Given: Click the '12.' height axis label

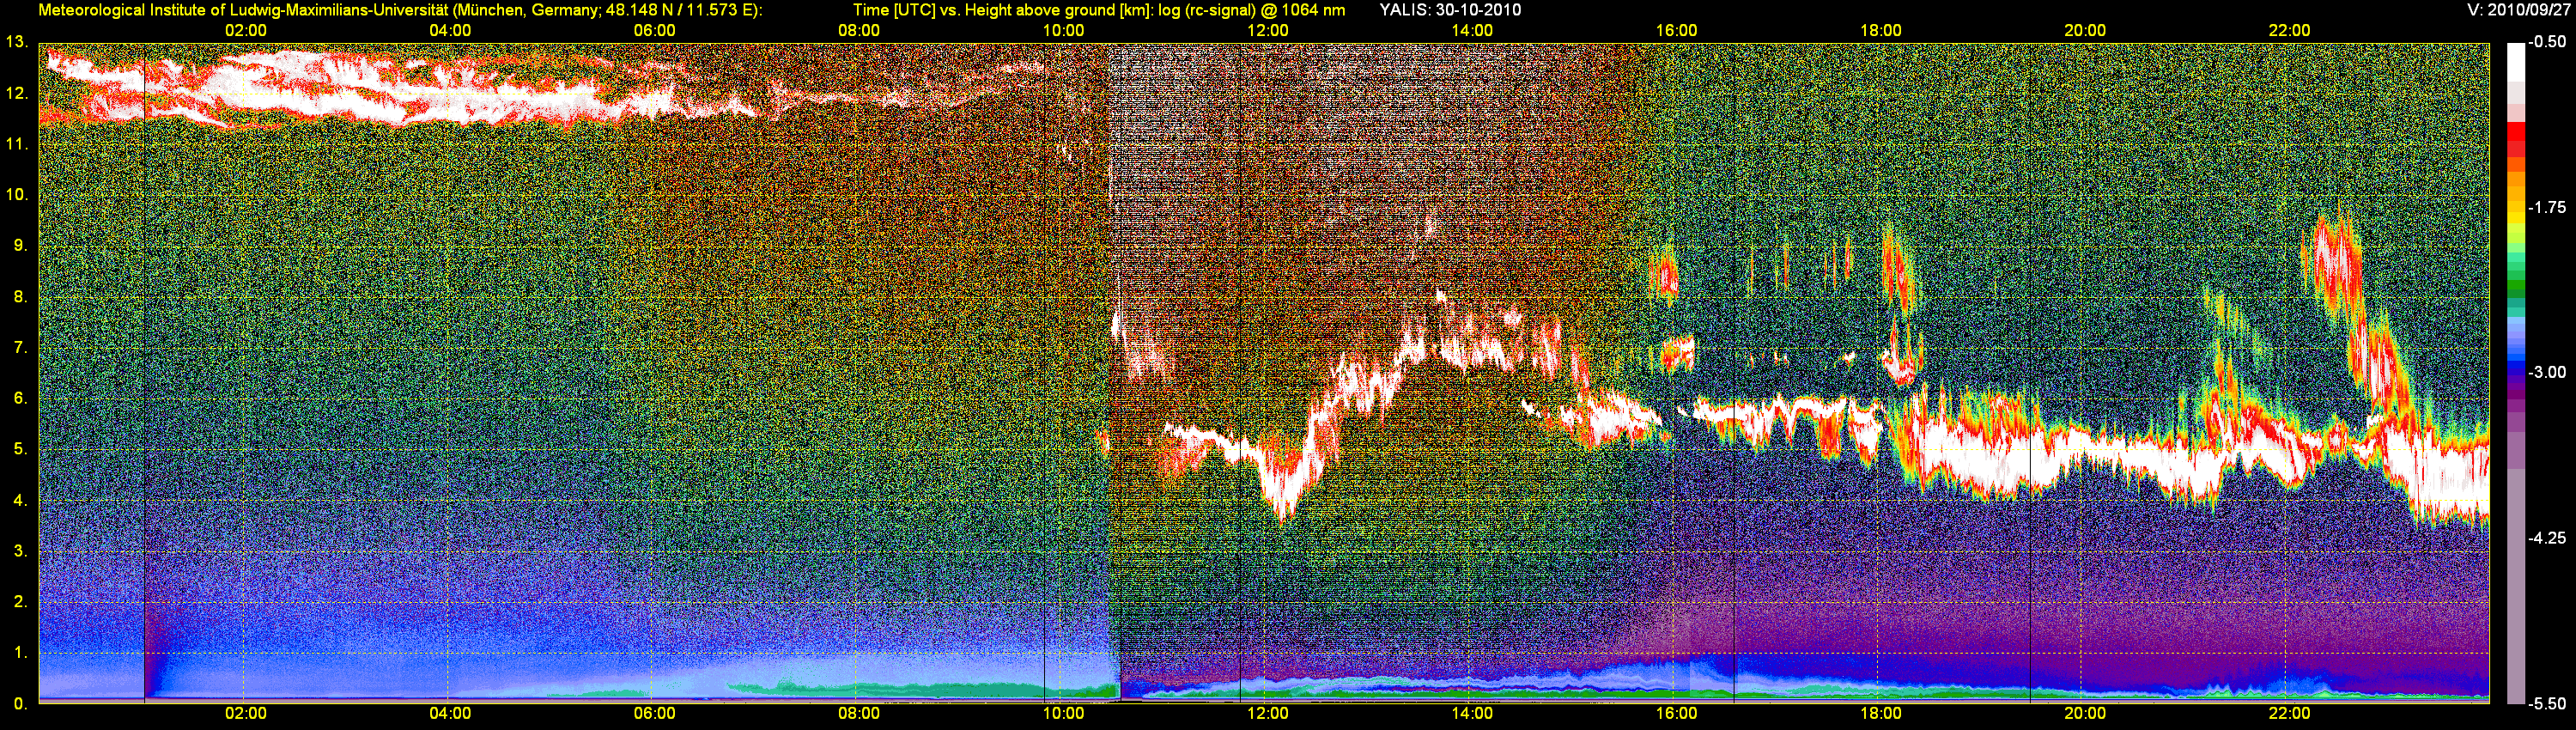Looking at the screenshot, I should 16,93.
